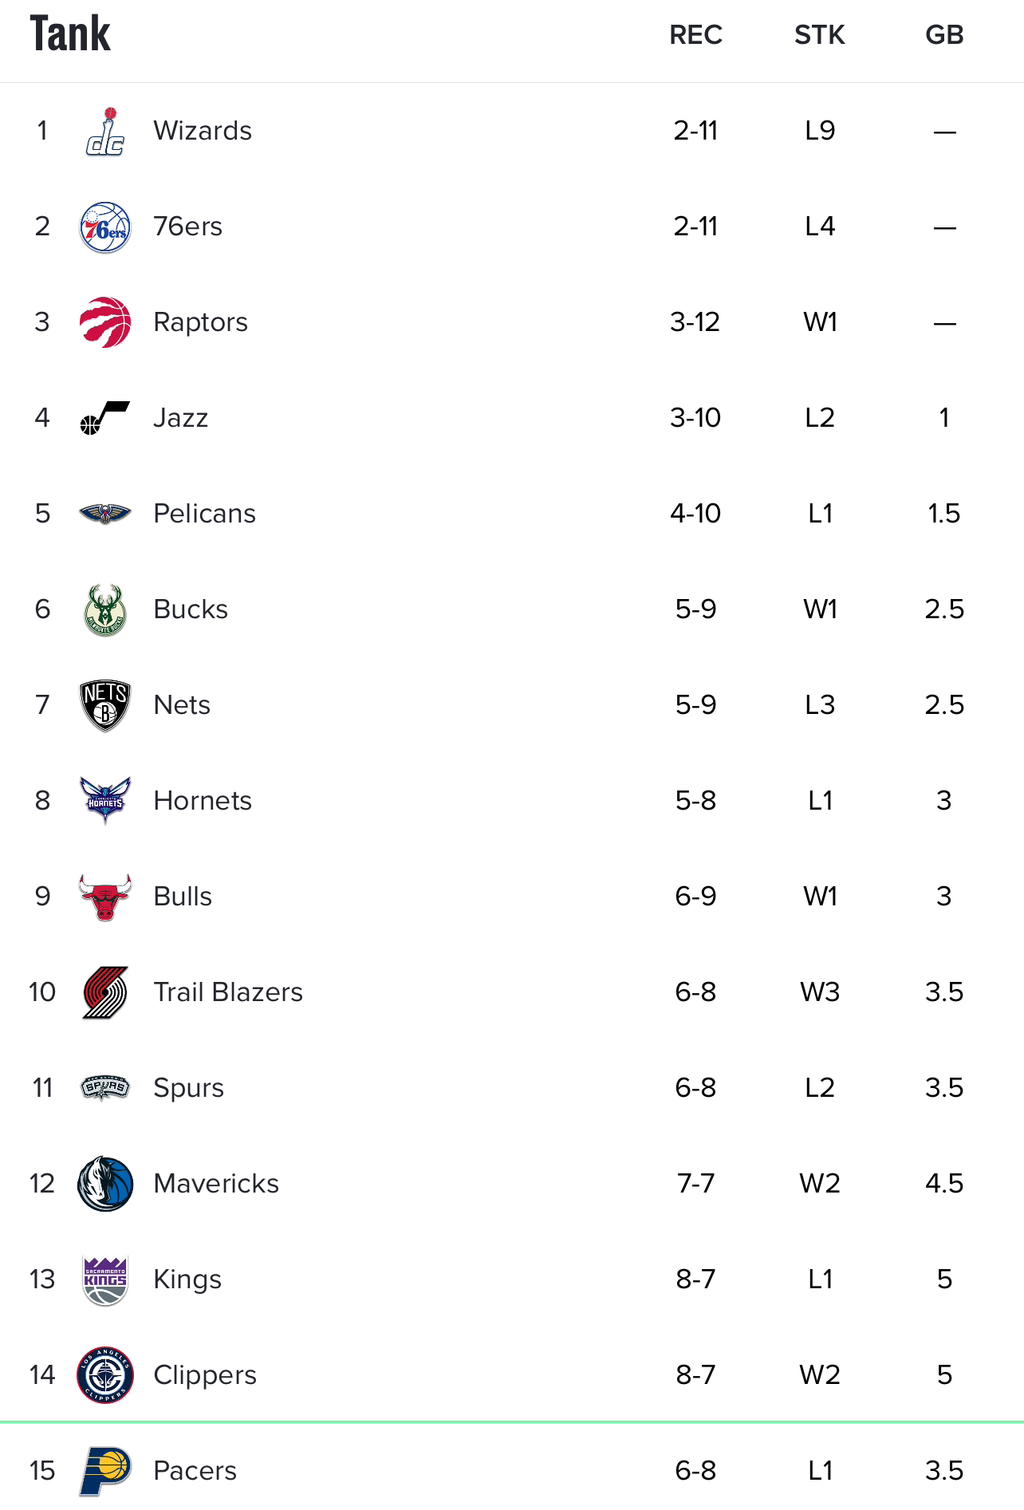Open the 76ers team logo

(x=105, y=227)
